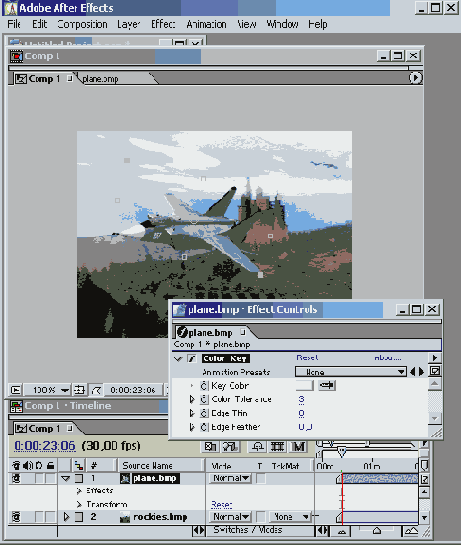Click the current time 0:00:23:06 display
The image size is (461, 545).
(x=45, y=446)
